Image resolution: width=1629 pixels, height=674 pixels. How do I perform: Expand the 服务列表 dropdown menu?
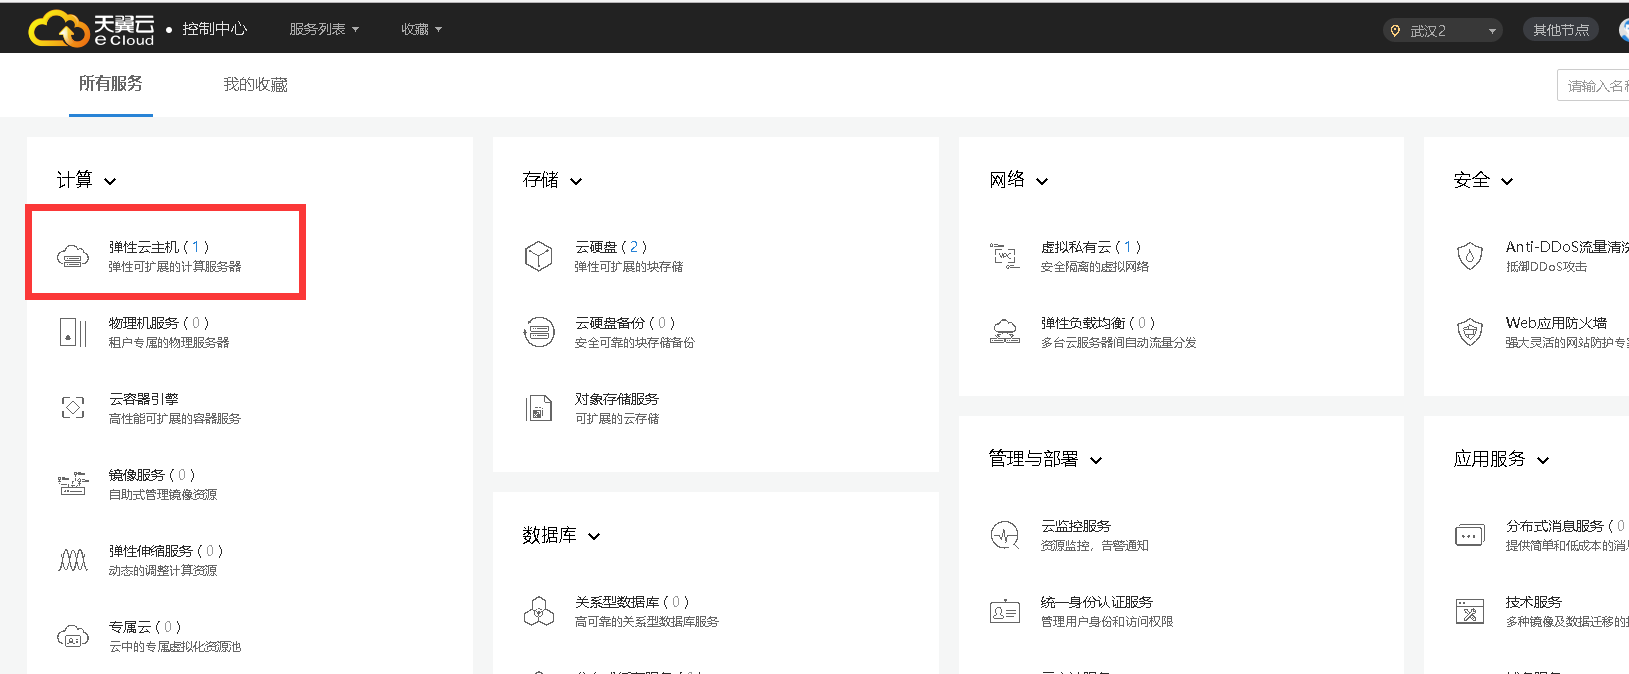pyautogui.click(x=323, y=30)
